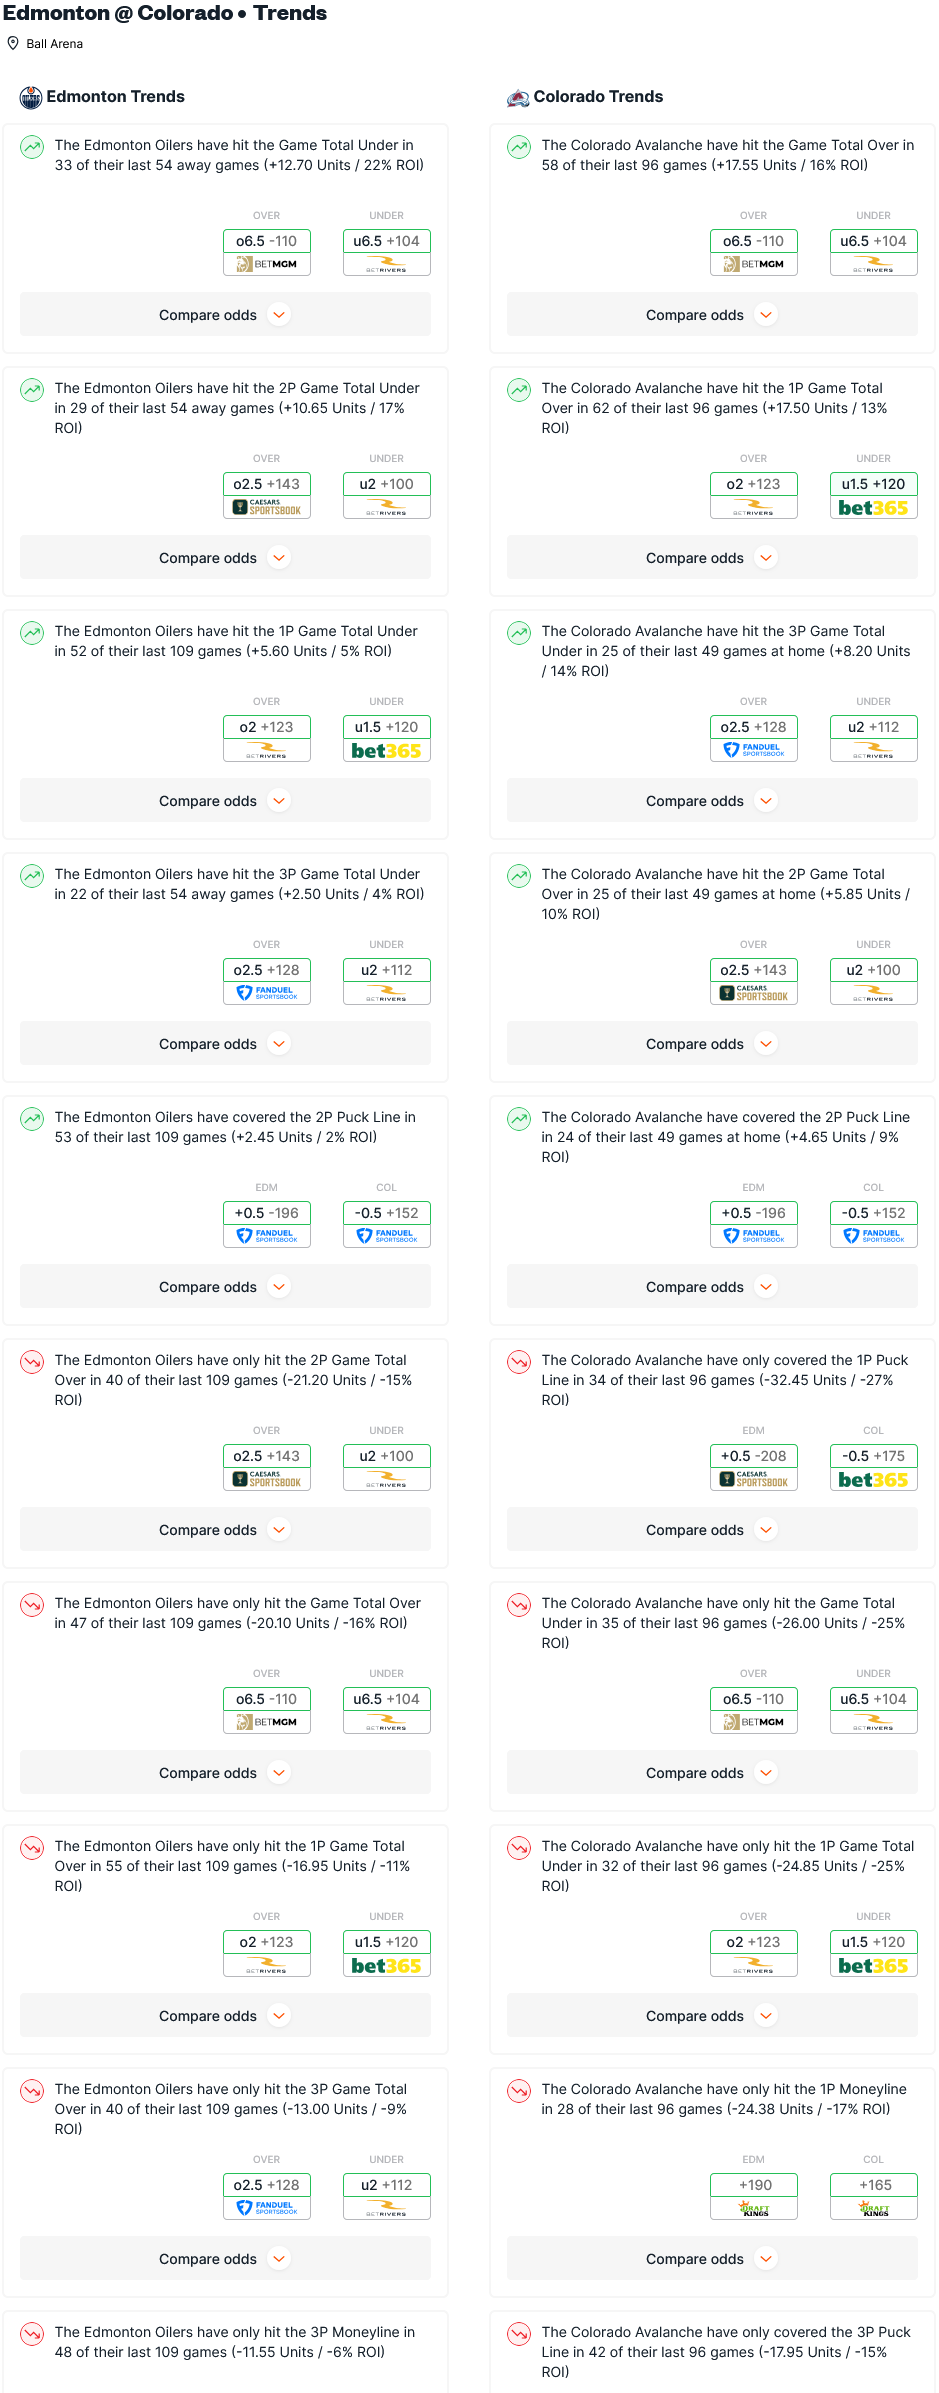Expand Compare odds under Oilers 2P Puck Line trend
Image resolution: width=939 pixels, height=2393 pixels.
point(225,1287)
